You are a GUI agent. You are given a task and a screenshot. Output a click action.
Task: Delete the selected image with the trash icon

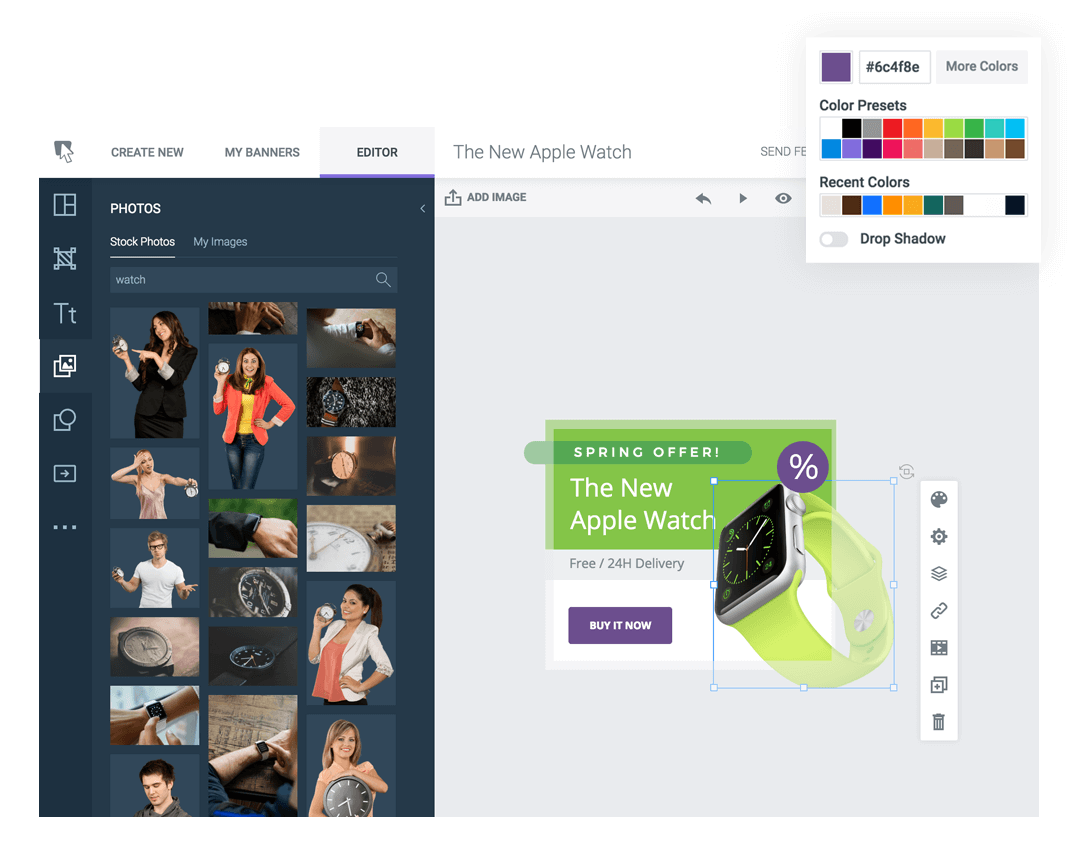(939, 721)
